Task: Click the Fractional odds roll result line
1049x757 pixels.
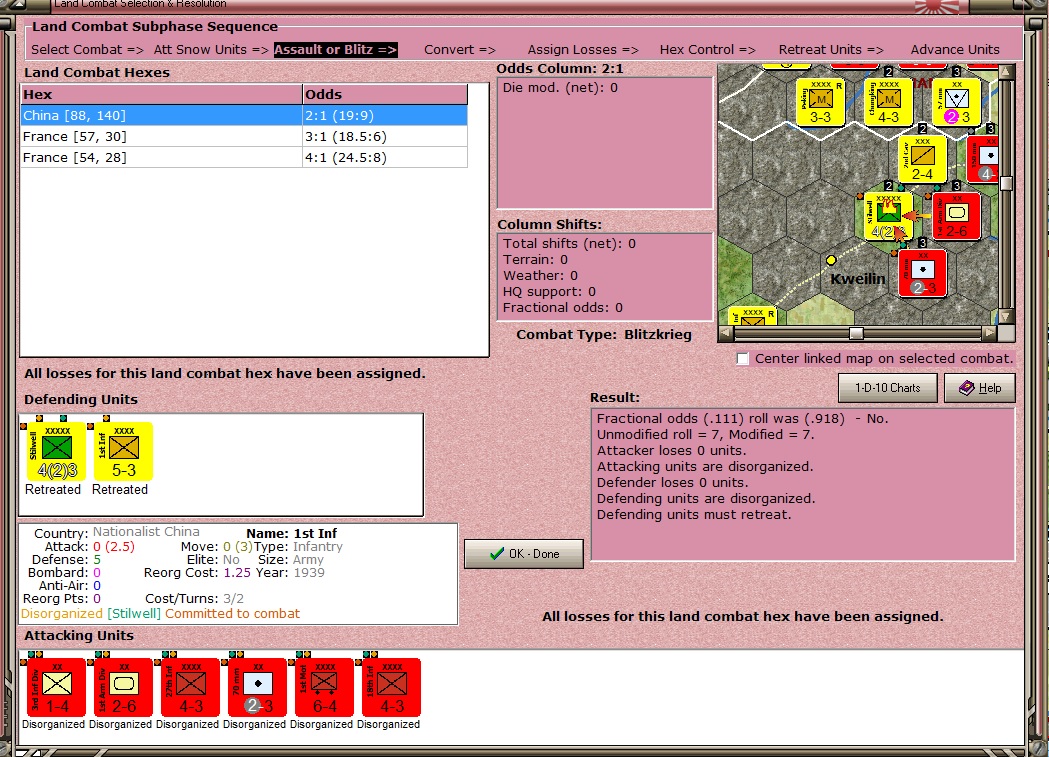Action: tap(743, 419)
